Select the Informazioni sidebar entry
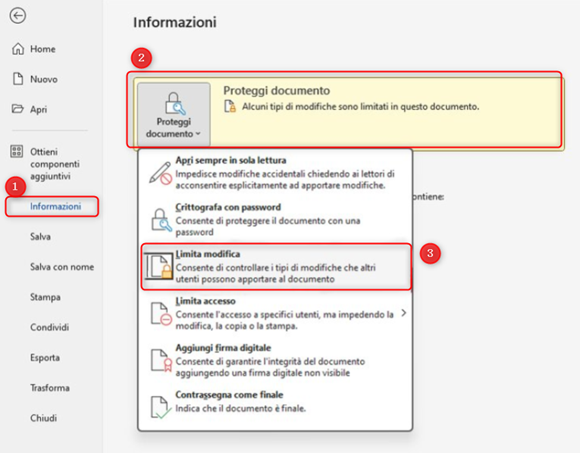The height and width of the screenshot is (453, 580). coord(52,206)
